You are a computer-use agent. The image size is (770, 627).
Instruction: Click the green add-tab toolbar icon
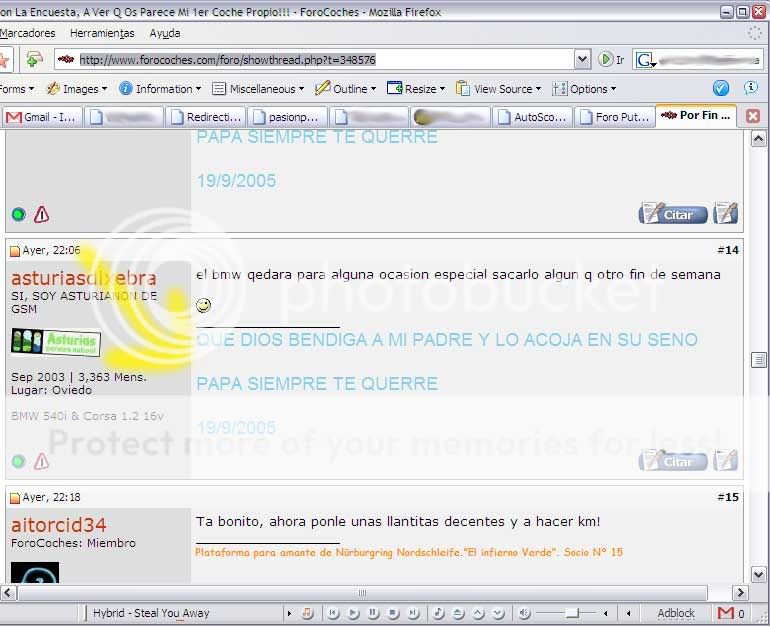34,59
